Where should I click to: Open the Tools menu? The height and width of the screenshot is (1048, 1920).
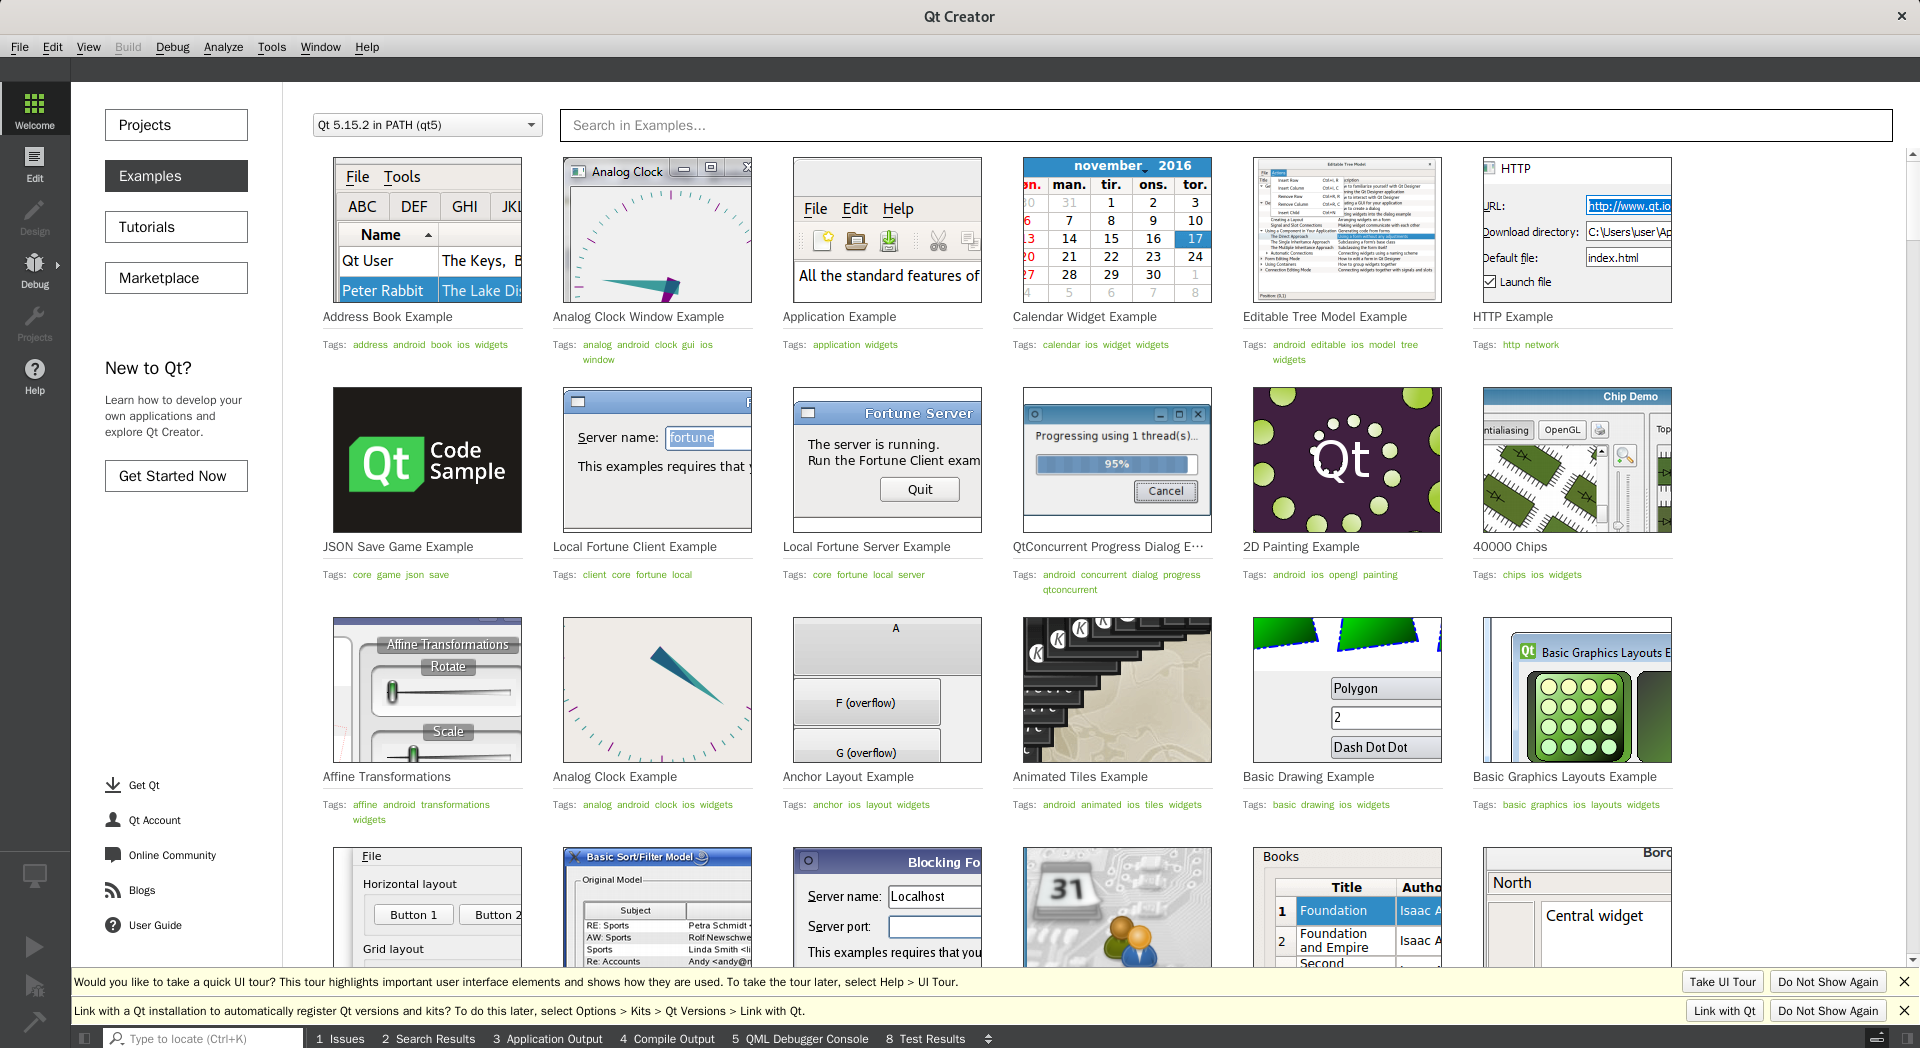272,47
